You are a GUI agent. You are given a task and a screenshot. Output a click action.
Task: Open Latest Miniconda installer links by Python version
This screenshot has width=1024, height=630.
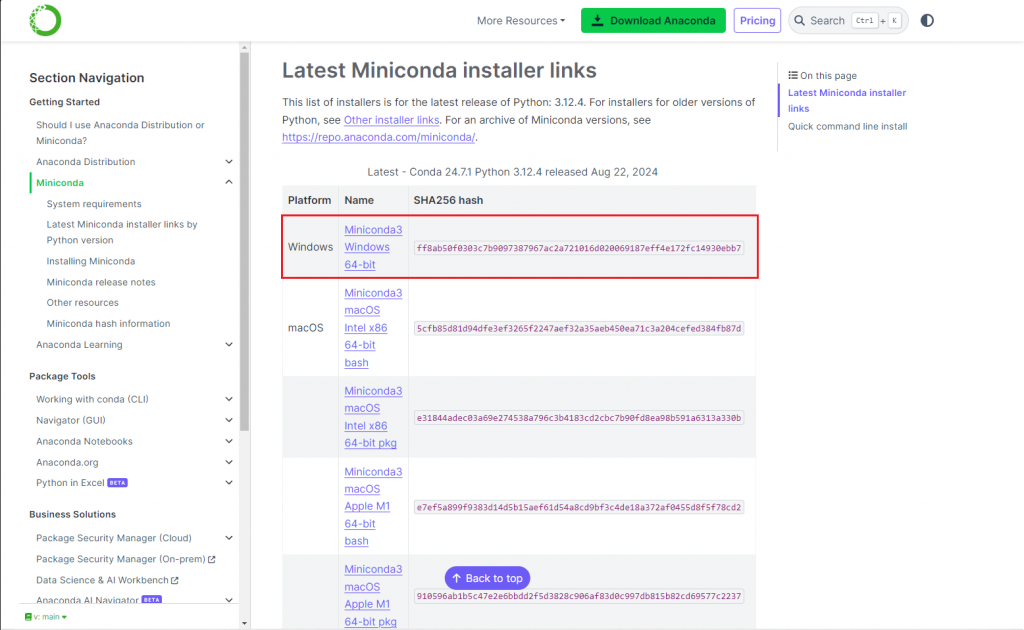pyautogui.click(x=121, y=232)
